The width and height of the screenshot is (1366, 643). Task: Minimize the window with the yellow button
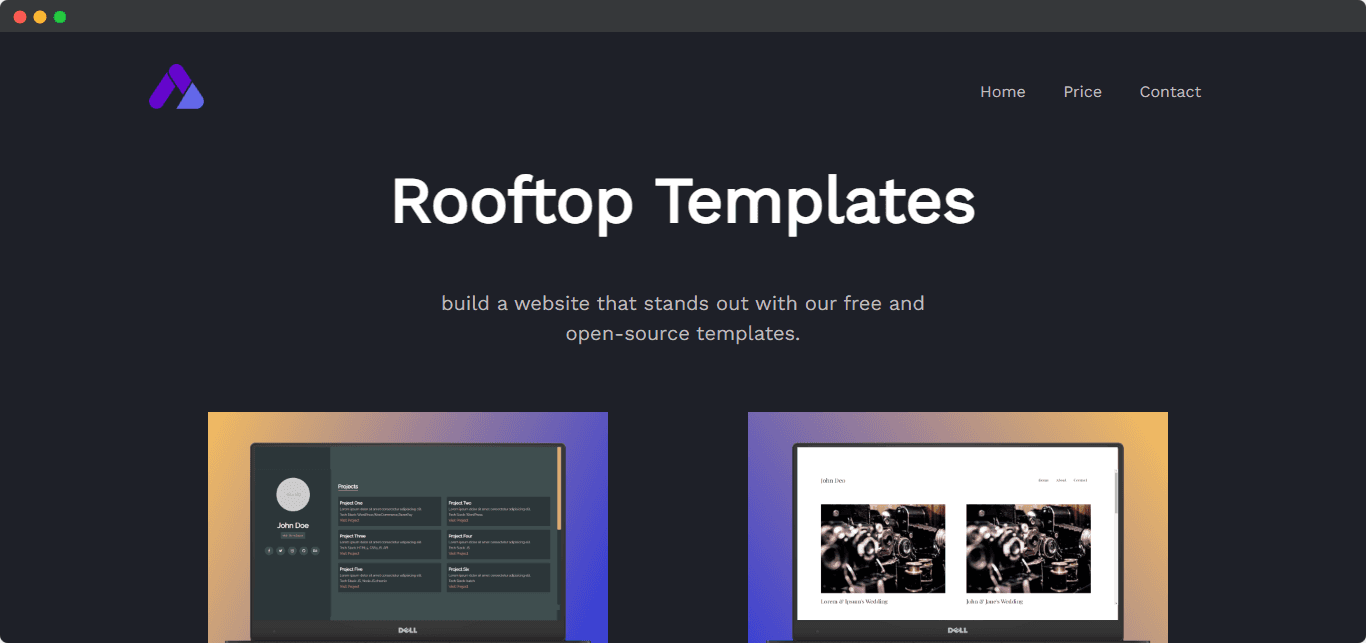click(40, 17)
